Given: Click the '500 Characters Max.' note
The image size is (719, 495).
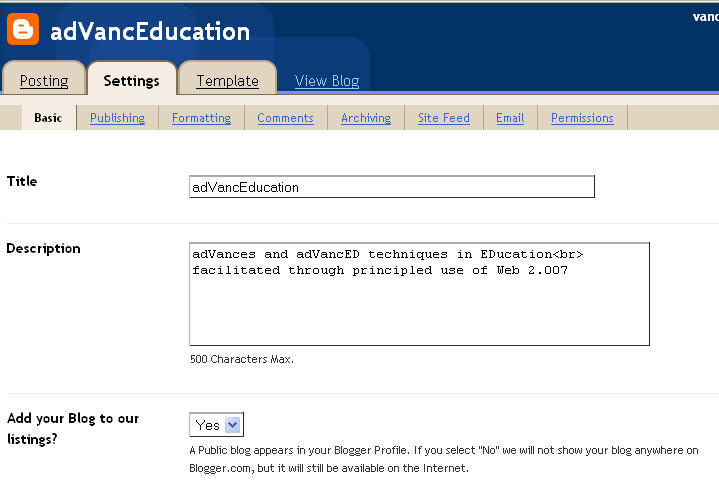Looking at the screenshot, I should tap(242, 359).
